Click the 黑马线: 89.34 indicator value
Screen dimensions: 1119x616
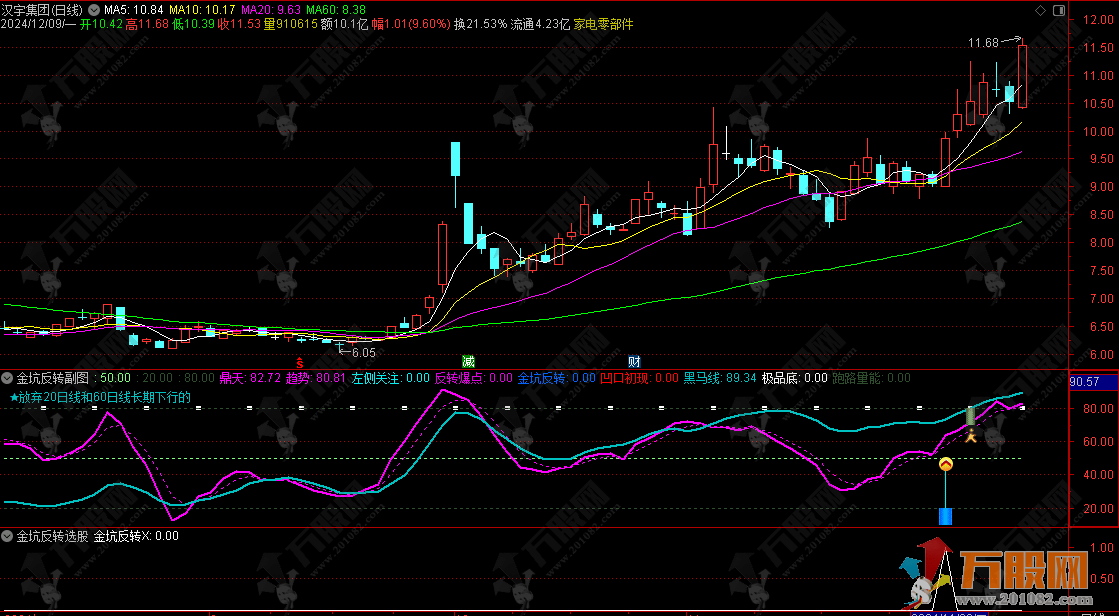pyautogui.click(x=720, y=378)
